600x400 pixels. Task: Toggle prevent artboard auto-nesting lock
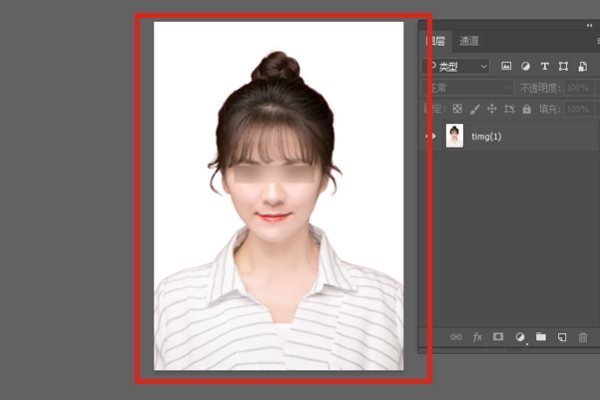[509, 109]
